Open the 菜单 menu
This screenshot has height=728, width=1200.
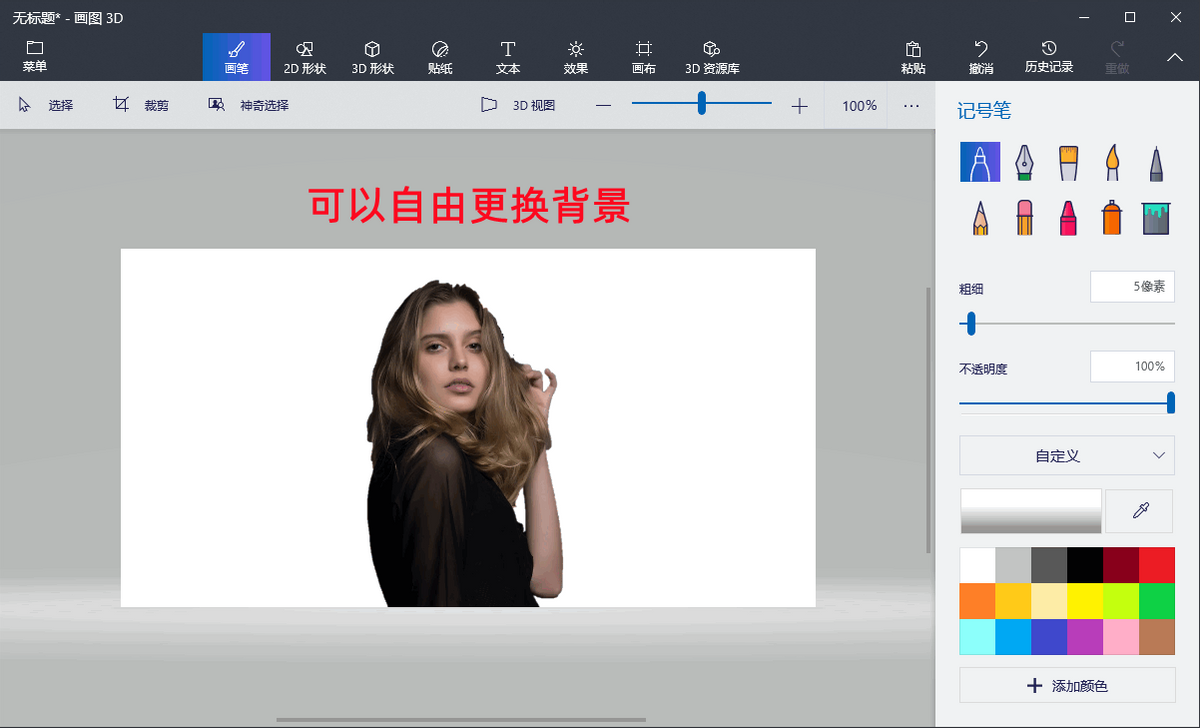[x=35, y=57]
